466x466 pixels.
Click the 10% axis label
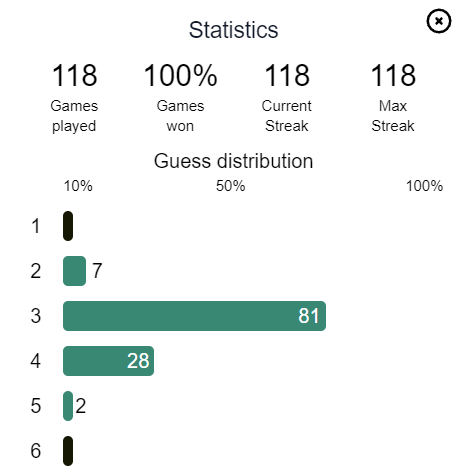pyautogui.click(x=78, y=186)
